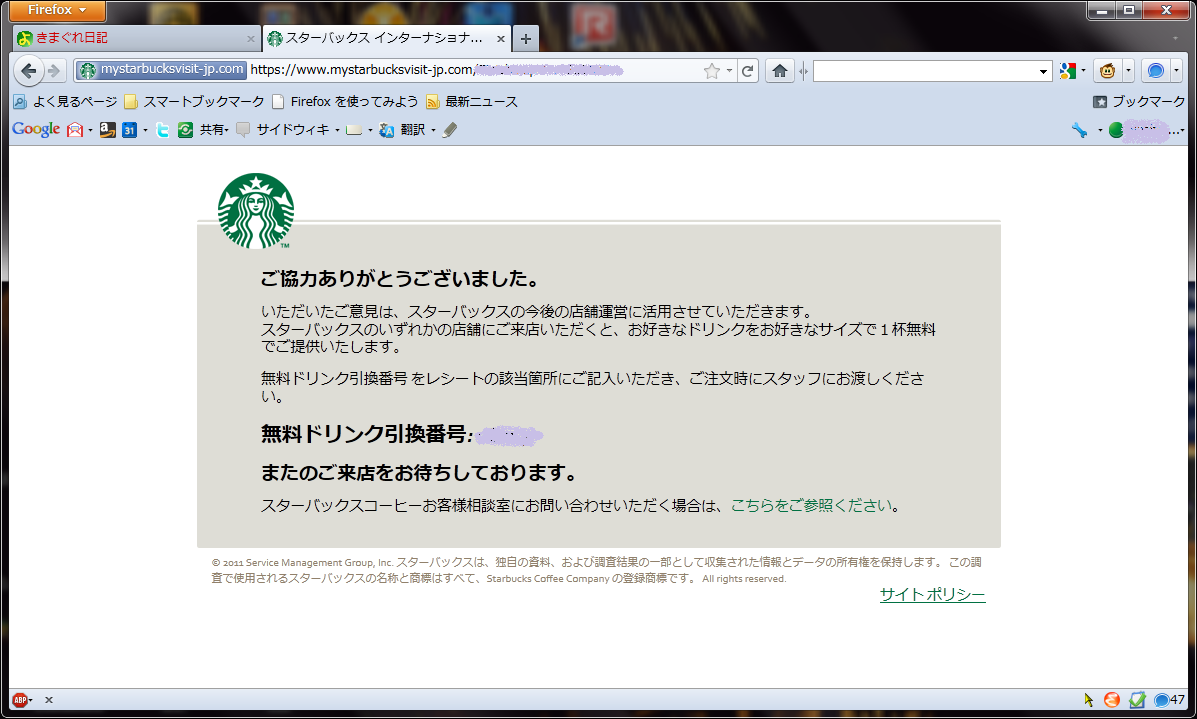Click the Google logo on toolbar
Screen dimensions: 1197x719
[36, 130]
